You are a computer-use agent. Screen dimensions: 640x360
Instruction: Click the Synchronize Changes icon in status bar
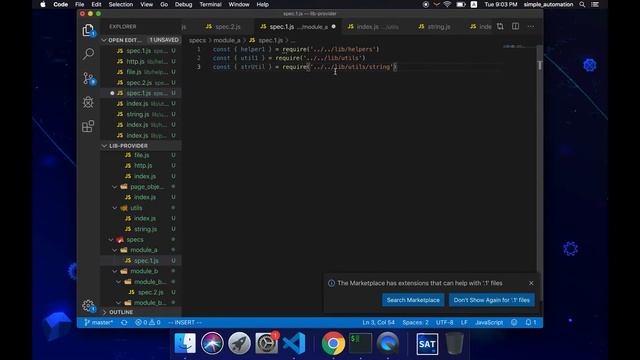tap(124, 322)
